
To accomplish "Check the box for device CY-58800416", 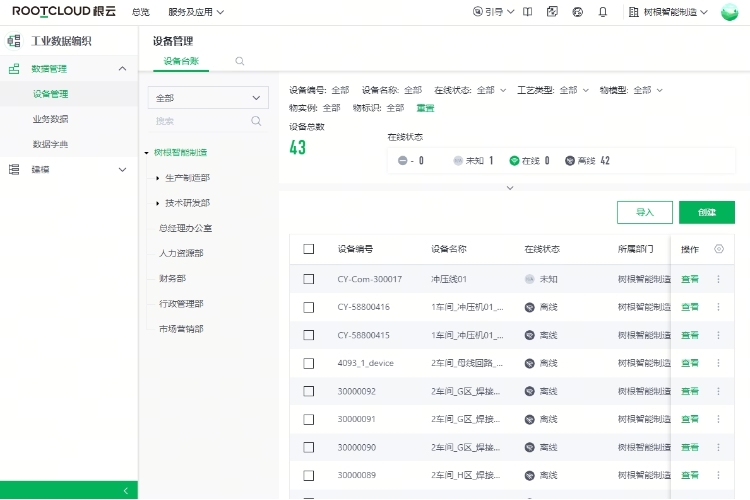I will point(309,307).
